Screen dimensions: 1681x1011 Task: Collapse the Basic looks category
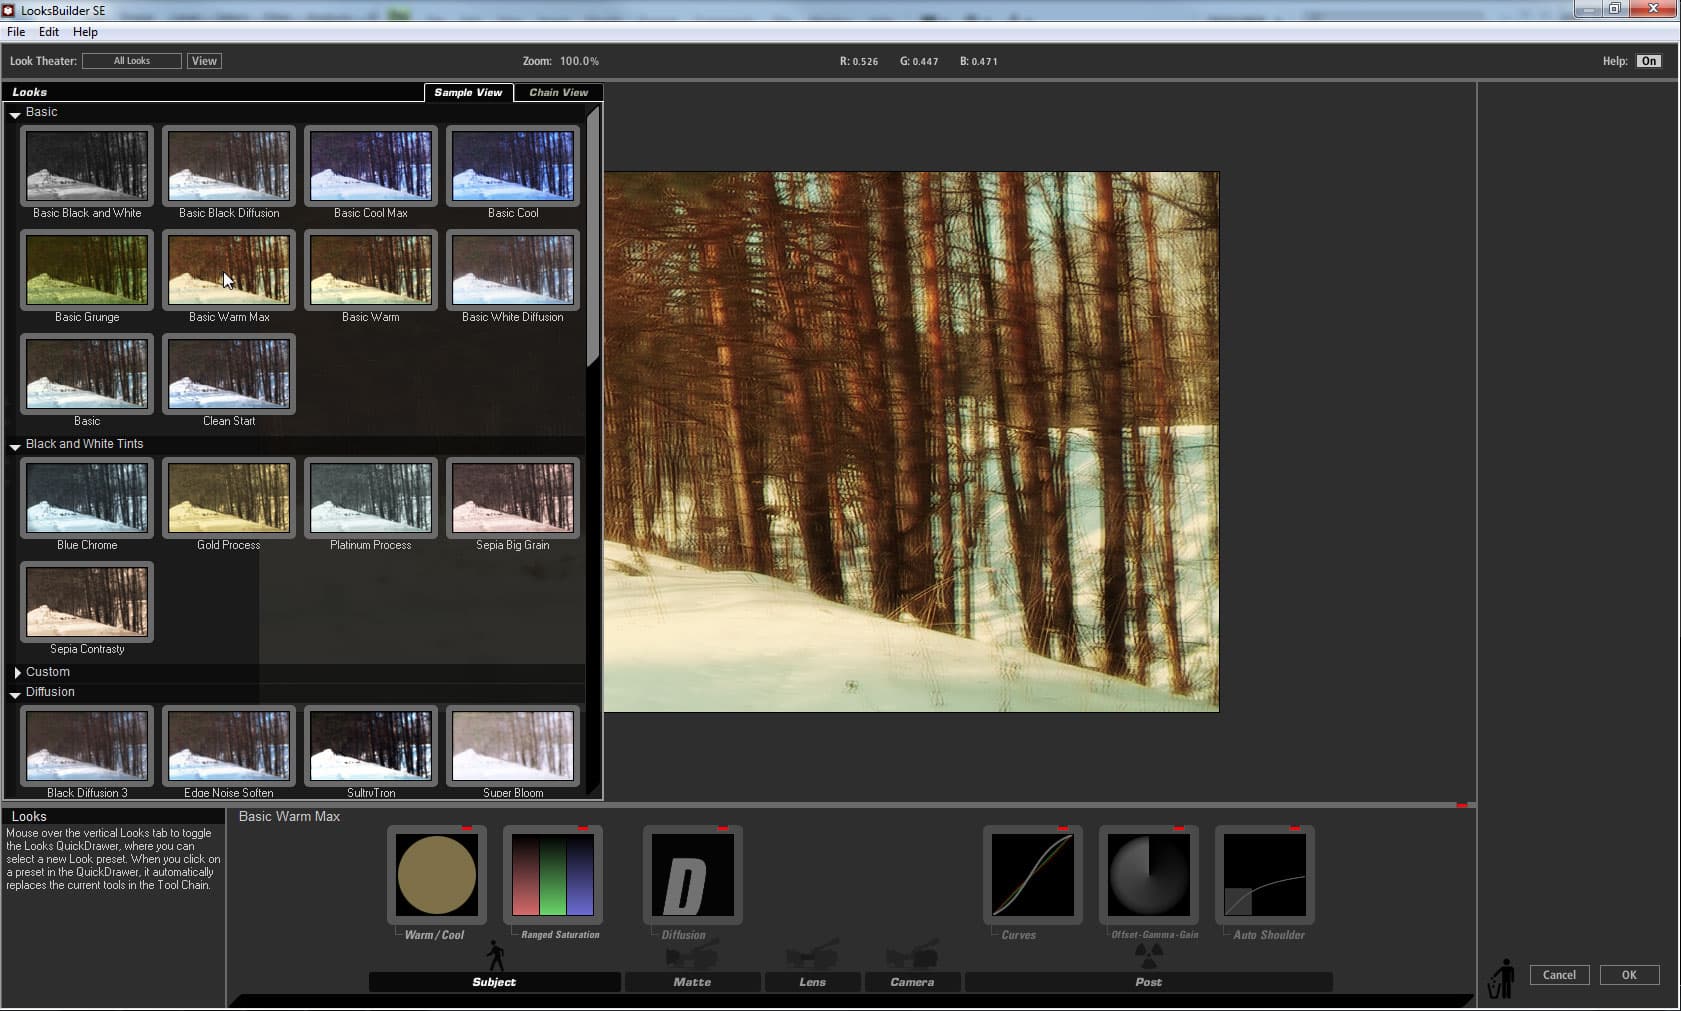click(15, 114)
